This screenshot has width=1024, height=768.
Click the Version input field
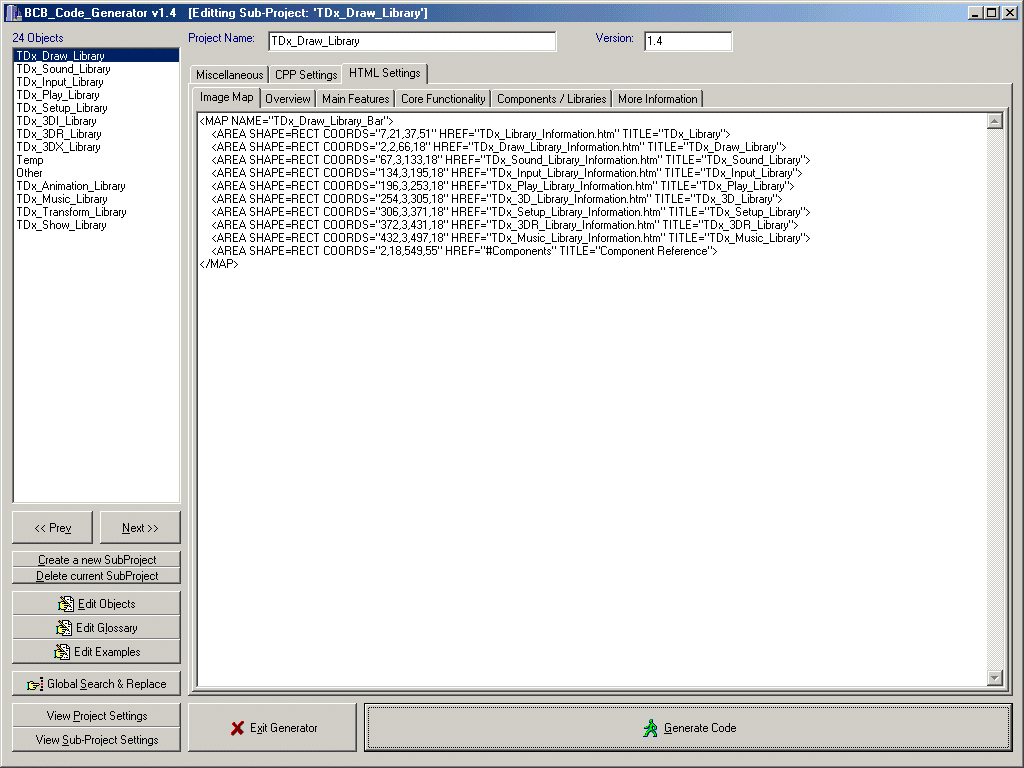click(x=688, y=41)
